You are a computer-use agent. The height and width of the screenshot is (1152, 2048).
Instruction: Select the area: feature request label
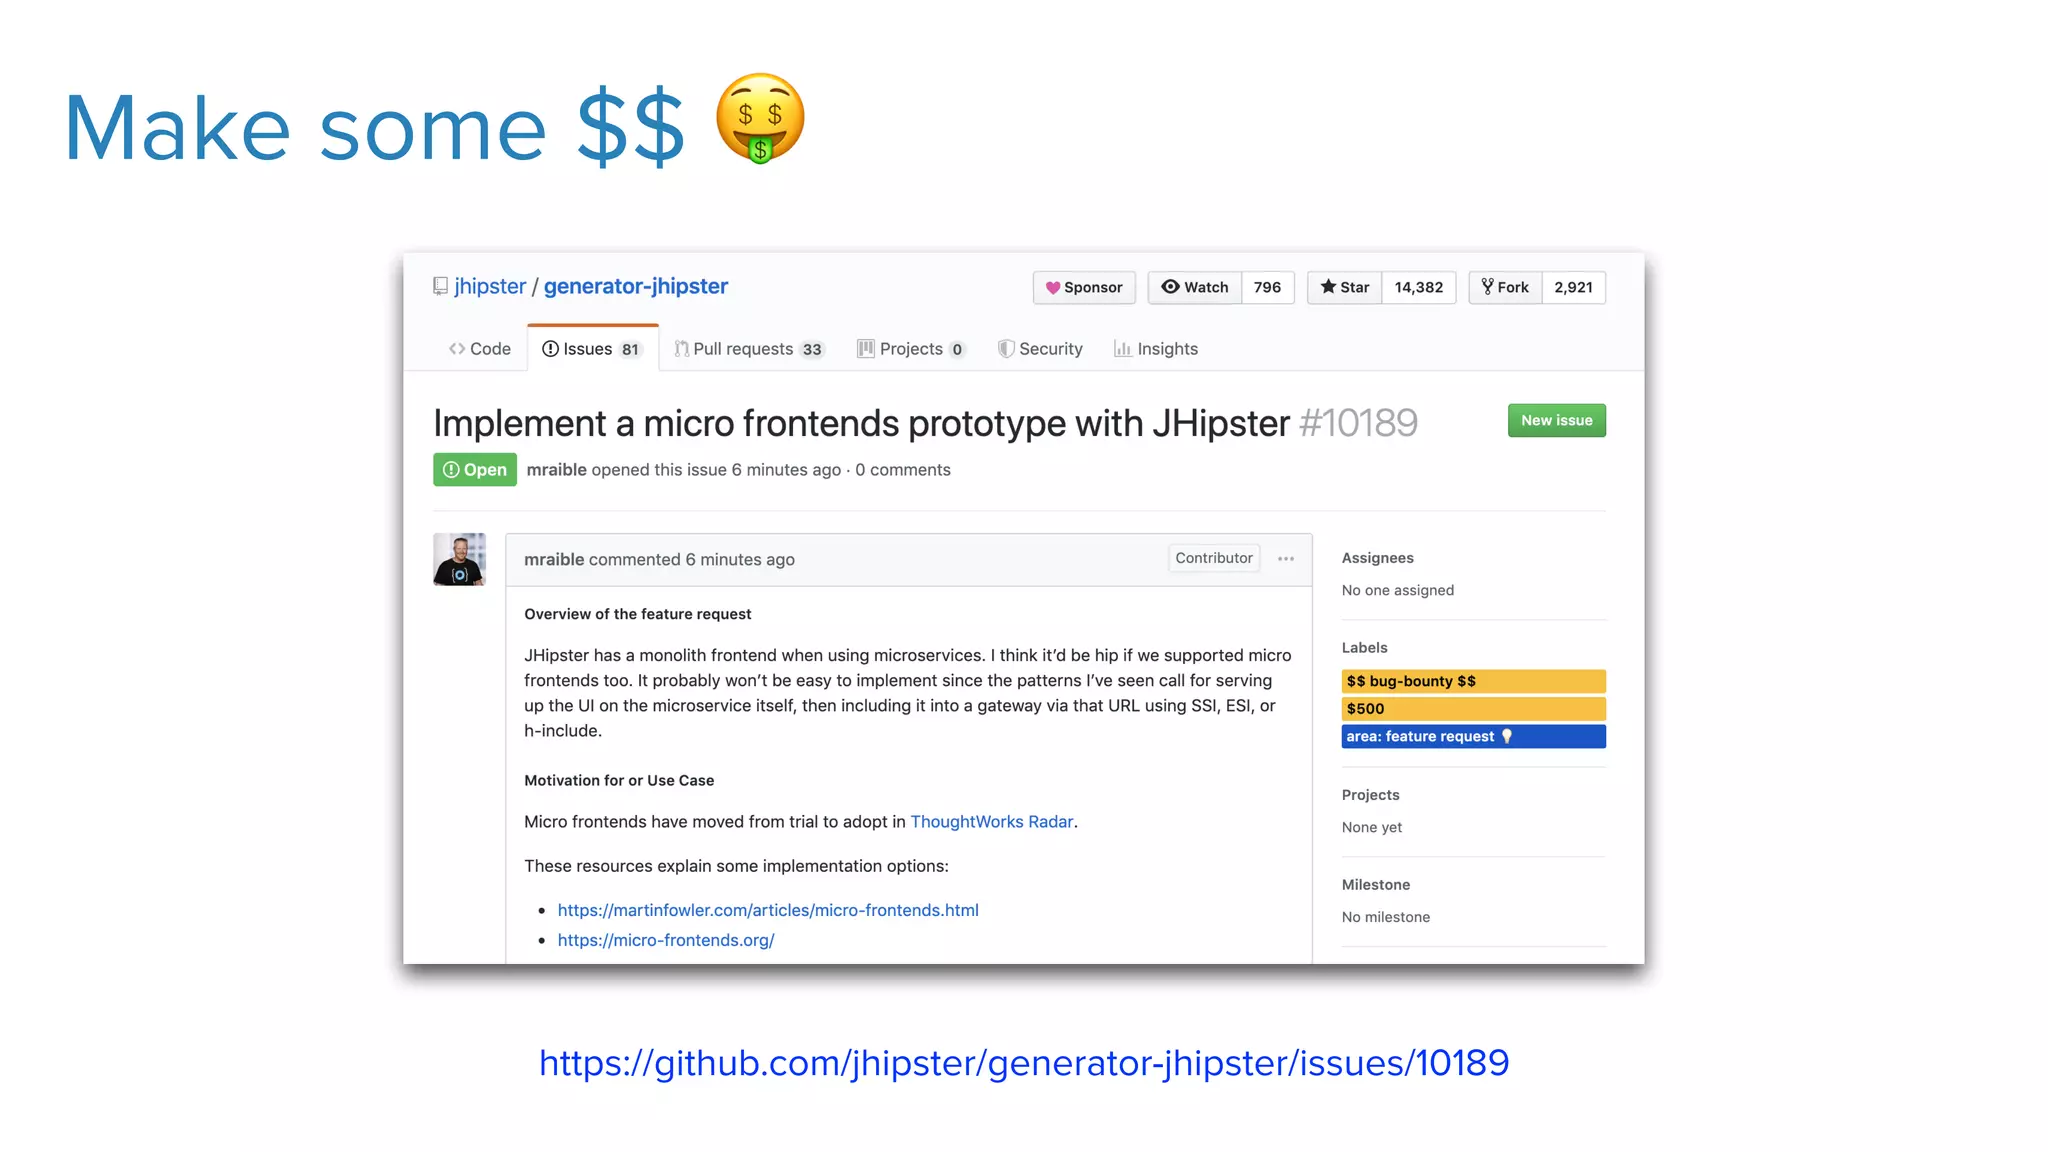(1474, 737)
